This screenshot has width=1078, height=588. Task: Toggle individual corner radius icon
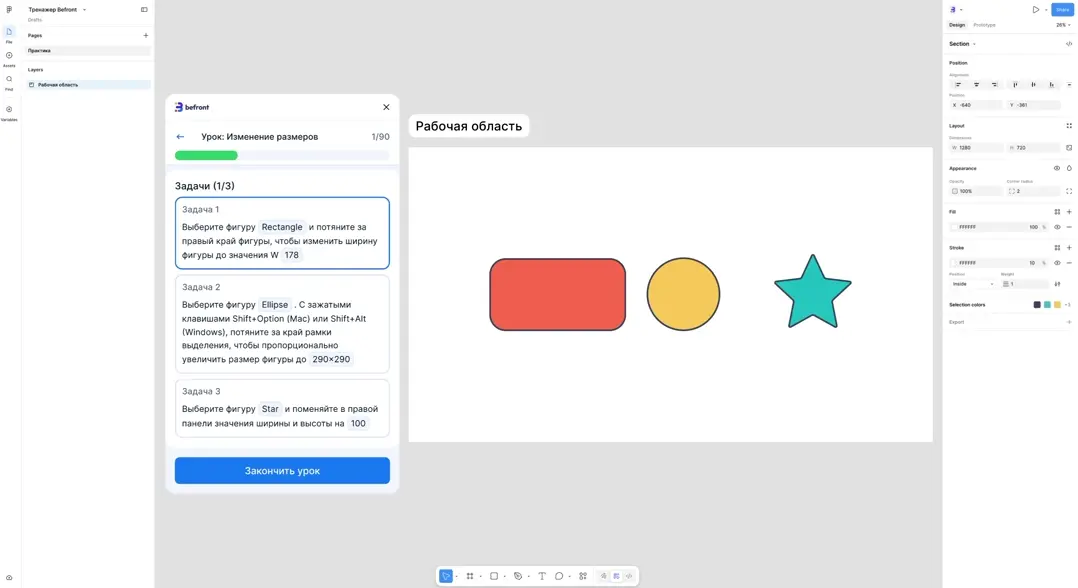click(1068, 191)
